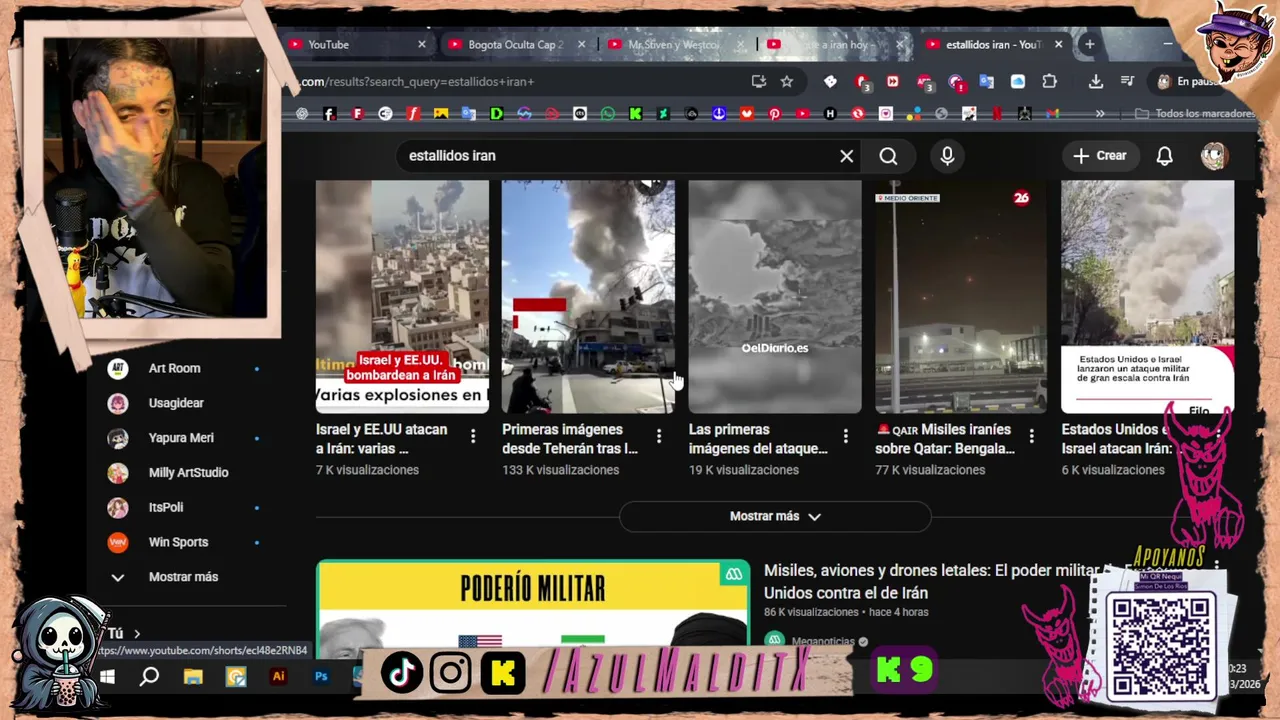Image resolution: width=1280 pixels, height=720 pixels.
Task: Close the Bogota Oculta Cap 2 tab
Action: click(583, 44)
